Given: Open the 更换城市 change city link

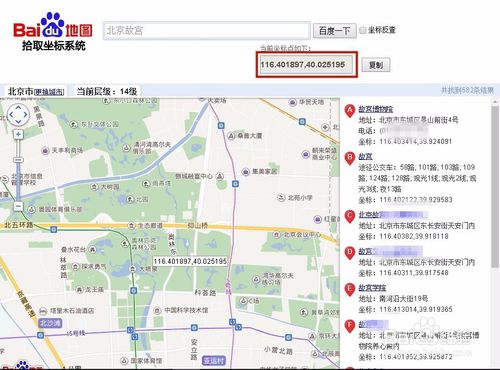Looking at the screenshot, I should [49, 92].
